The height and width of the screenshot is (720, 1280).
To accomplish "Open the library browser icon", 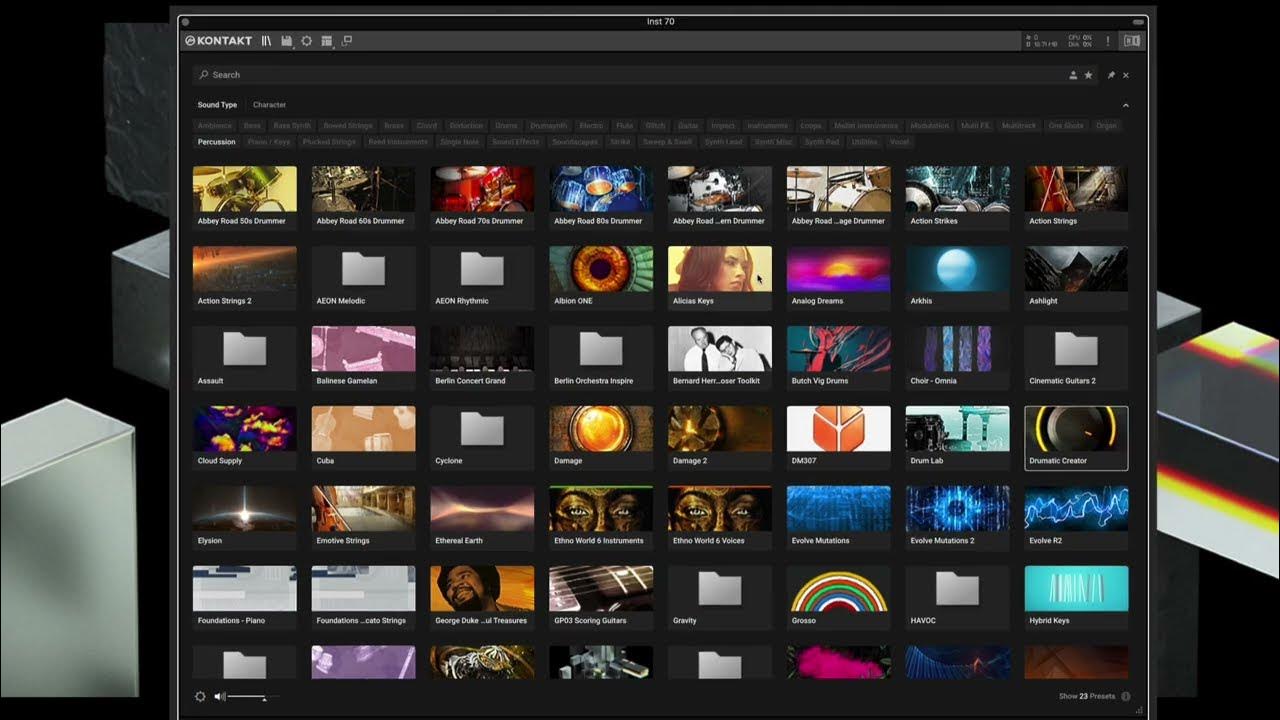I will [x=267, y=41].
